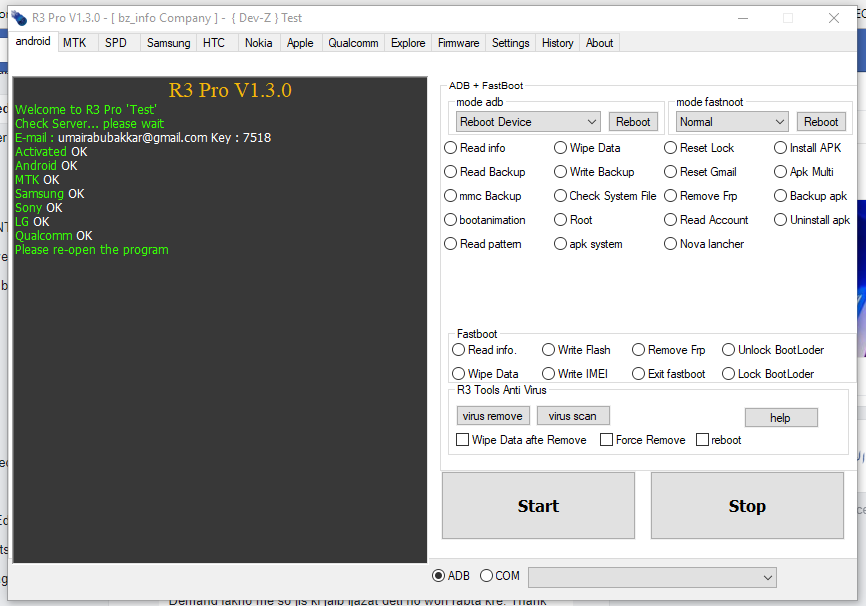The width and height of the screenshot is (866, 606).
Task: Click Reboot button in mode fastboot group
Action: [x=821, y=122]
